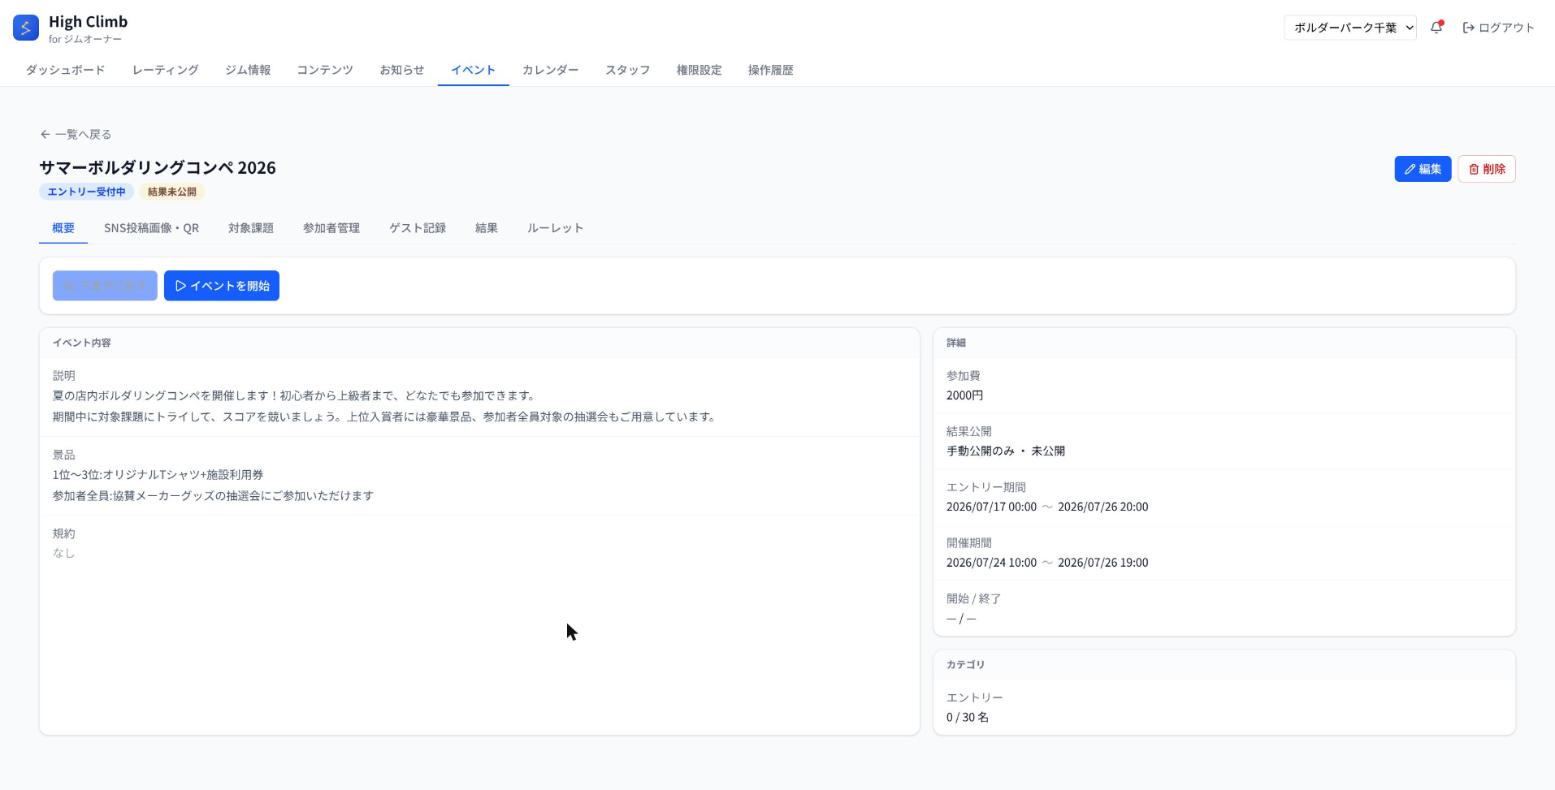1555x790 pixels.
Task: Click the red 削除 delete button
Action: (1486, 169)
